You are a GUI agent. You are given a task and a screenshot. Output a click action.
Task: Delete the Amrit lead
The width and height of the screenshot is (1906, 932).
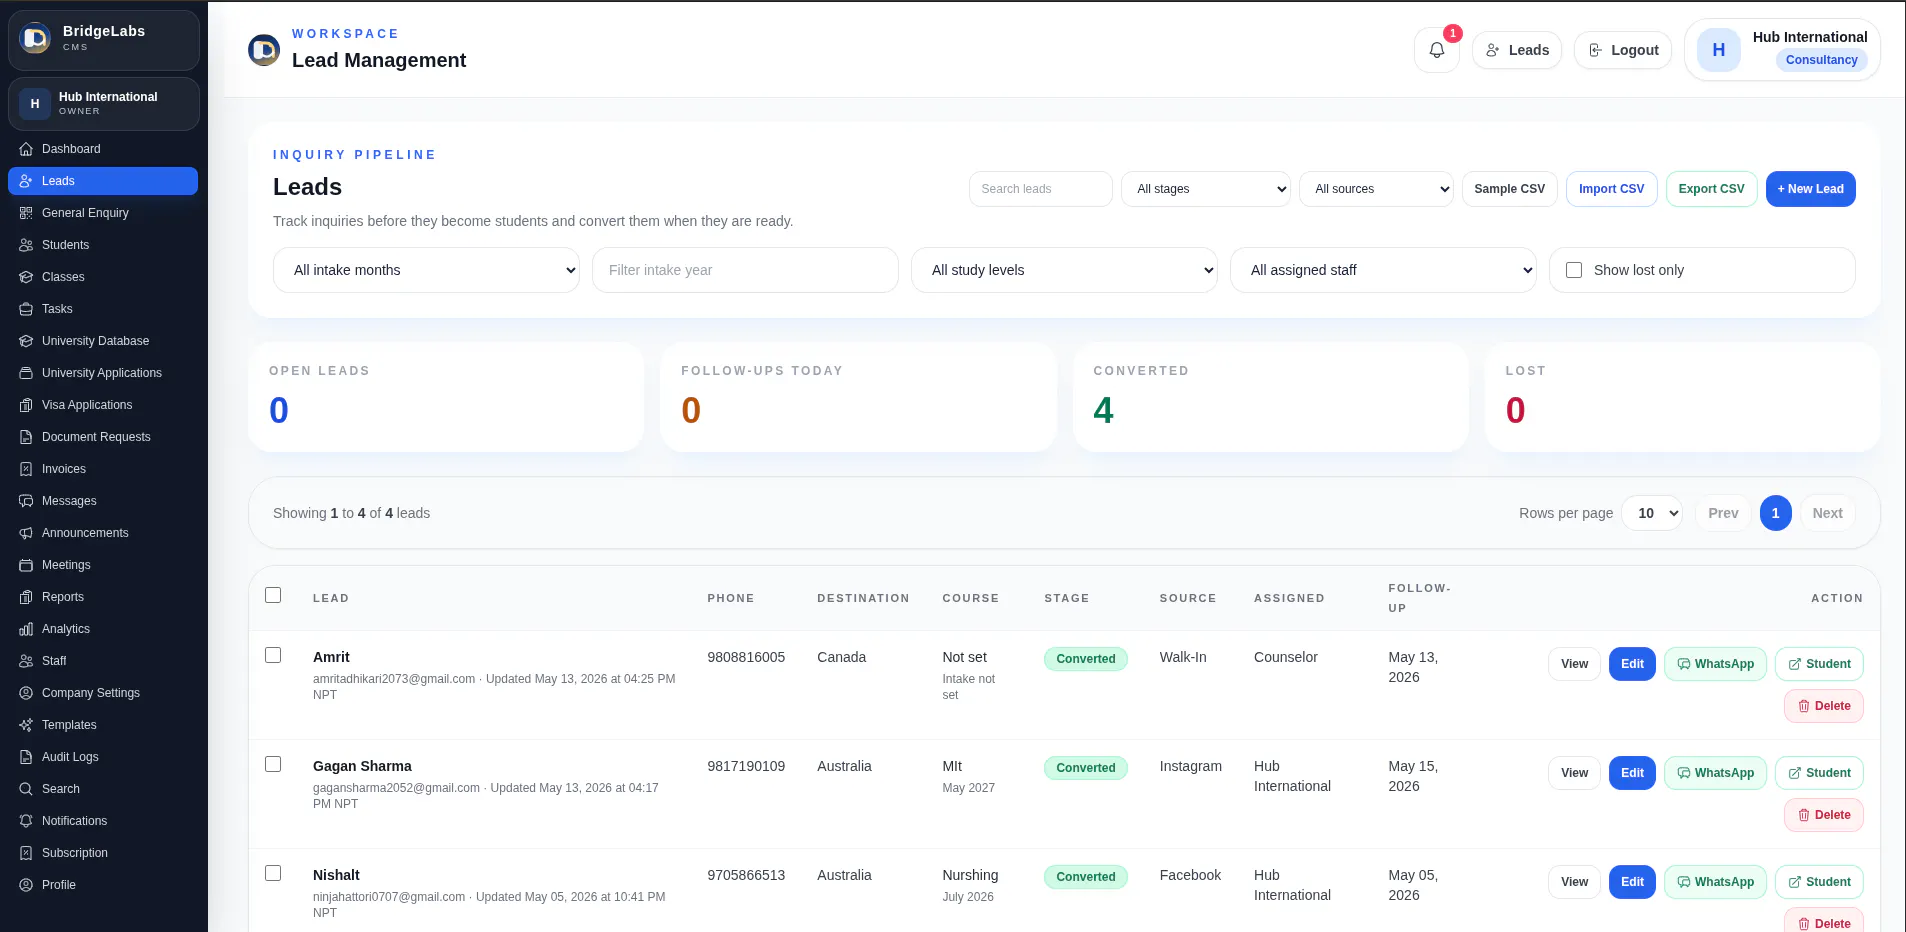(1824, 706)
